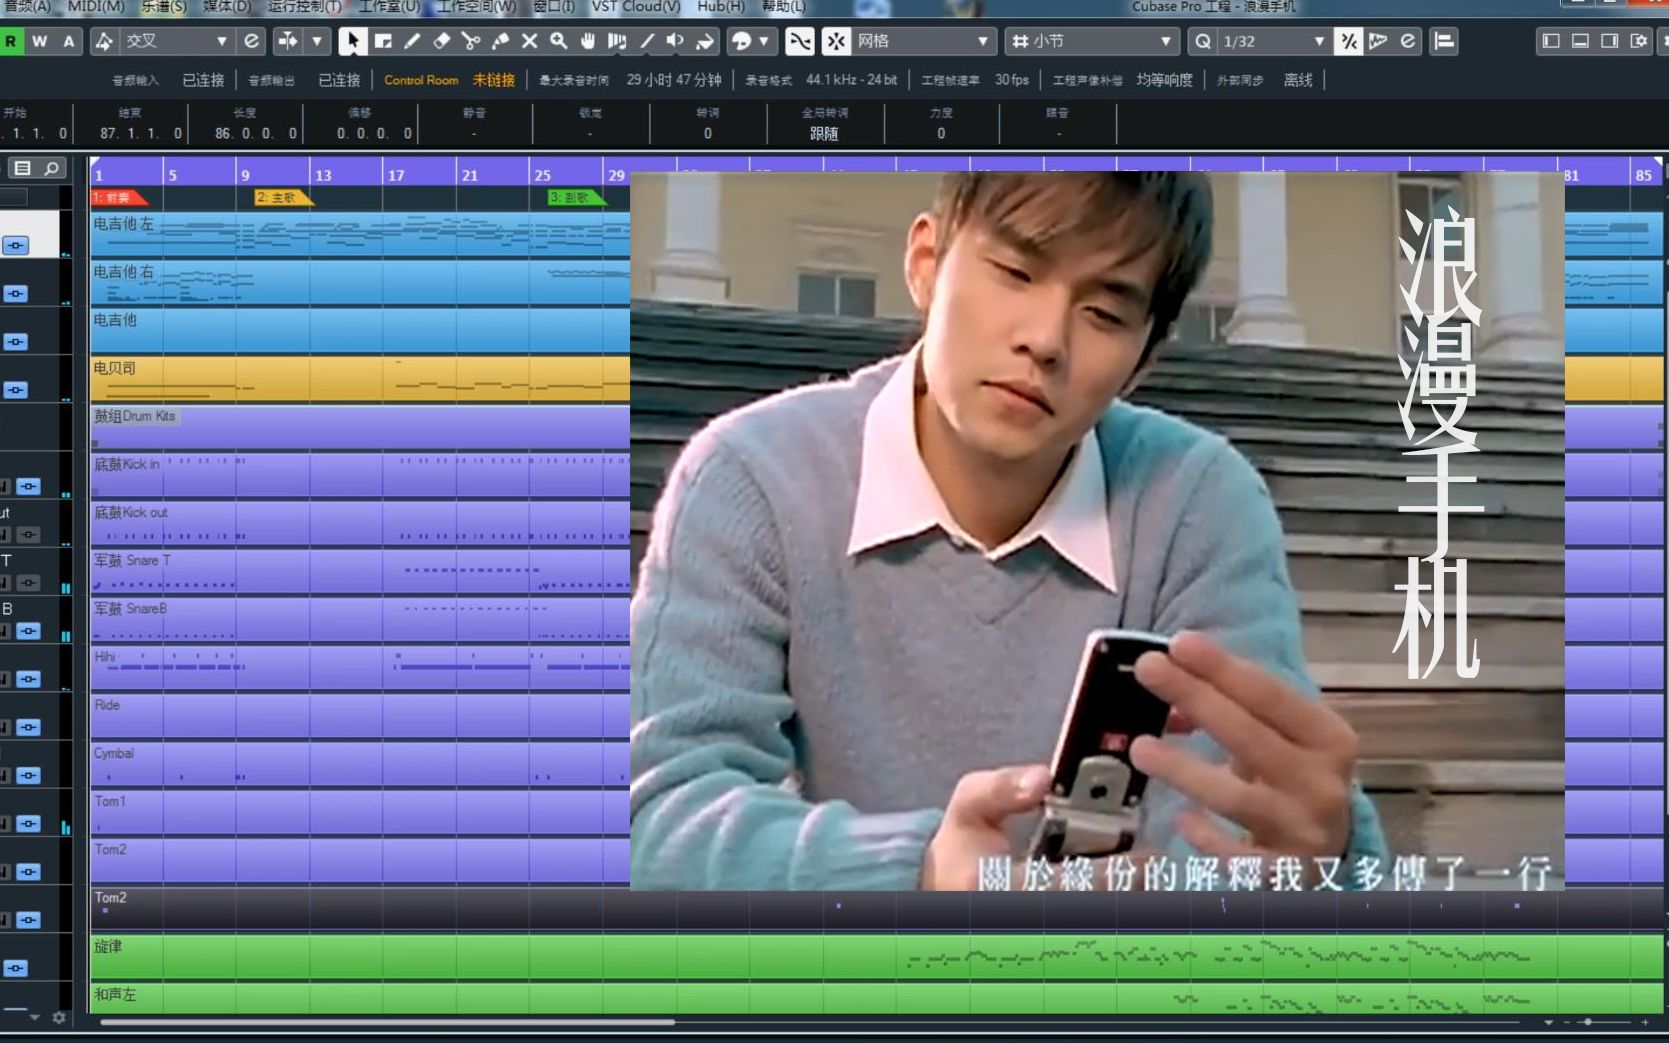Open the Hub(H) menu
This screenshot has height=1043, width=1669.
tap(721, 7)
